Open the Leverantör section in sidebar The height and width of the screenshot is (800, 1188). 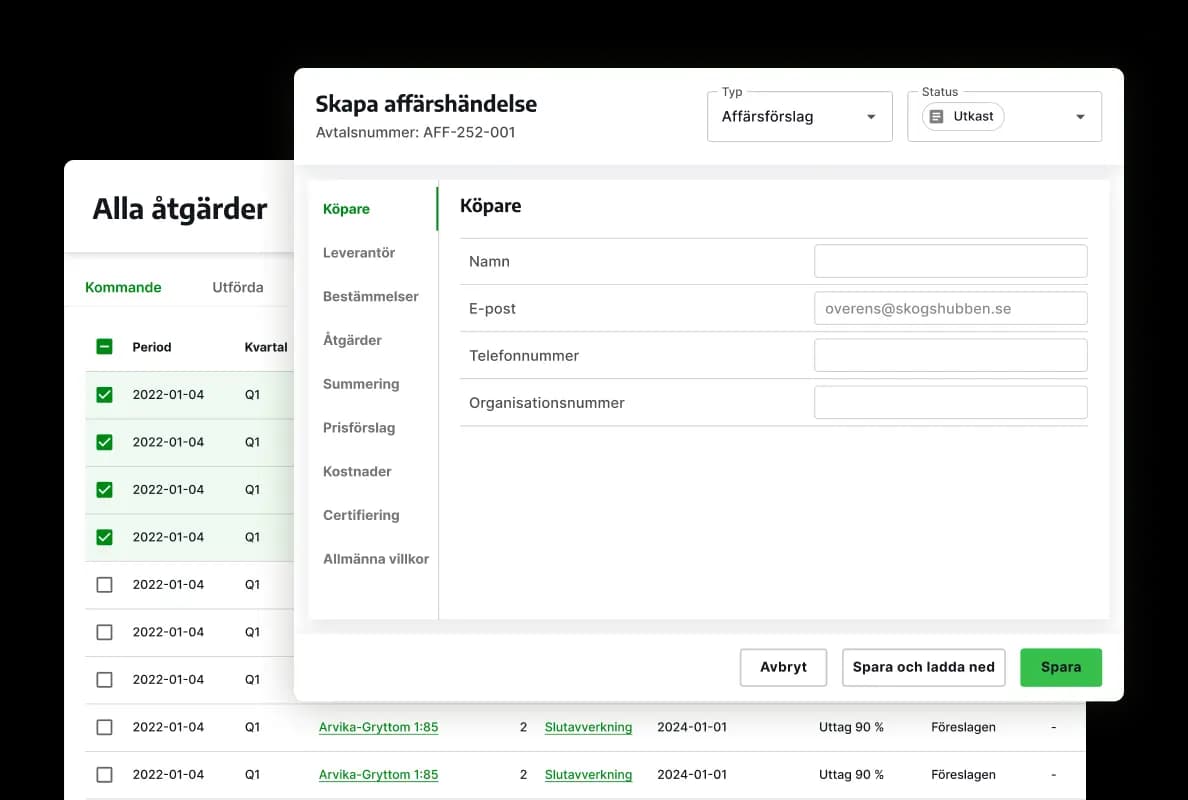click(x=359, y=253)
